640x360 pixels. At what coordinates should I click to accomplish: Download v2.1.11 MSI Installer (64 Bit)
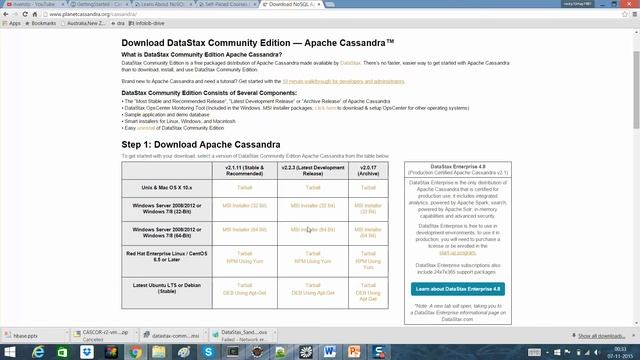[244, 230]
